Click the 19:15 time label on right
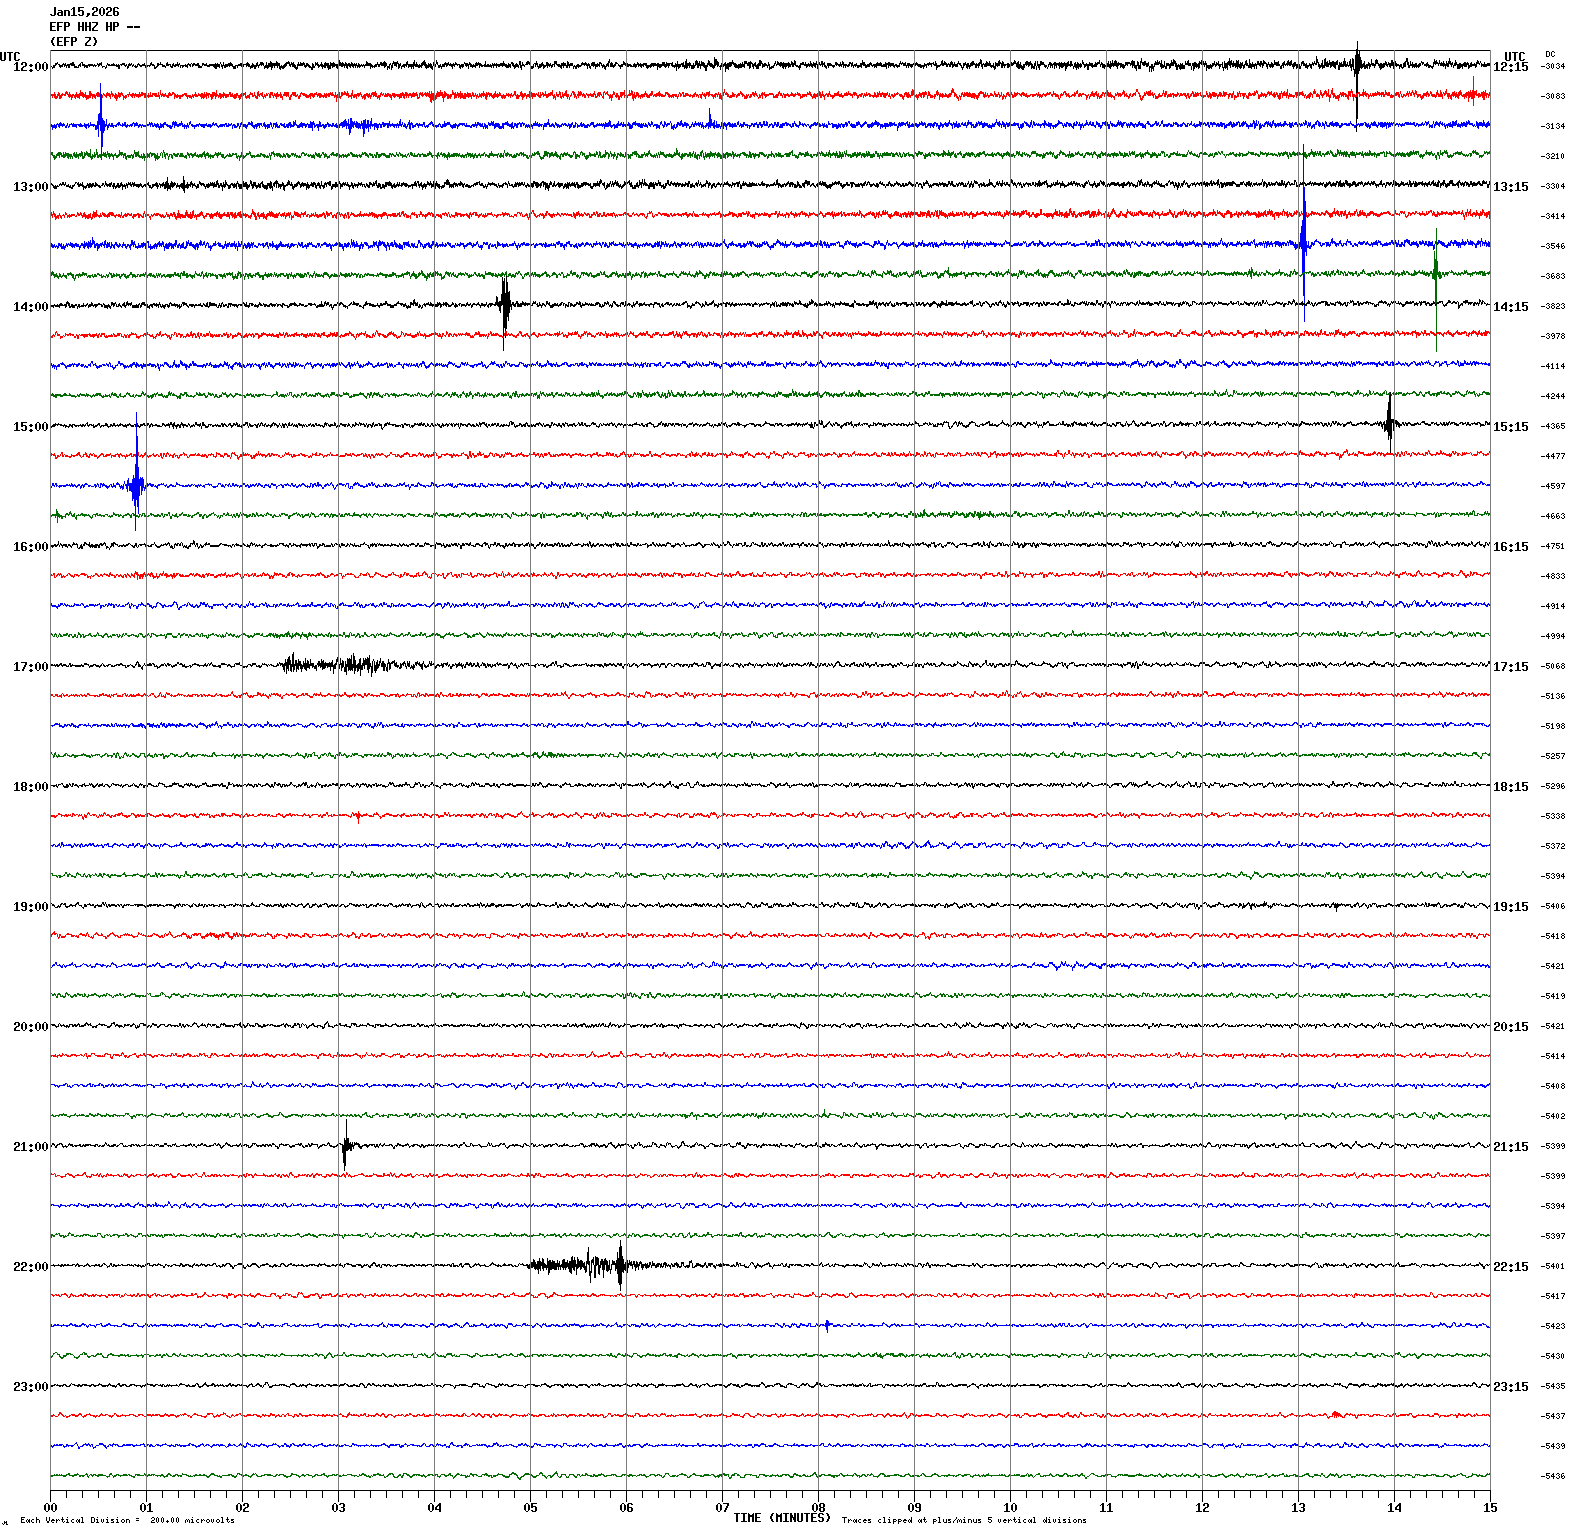 tap(1510, 907)
